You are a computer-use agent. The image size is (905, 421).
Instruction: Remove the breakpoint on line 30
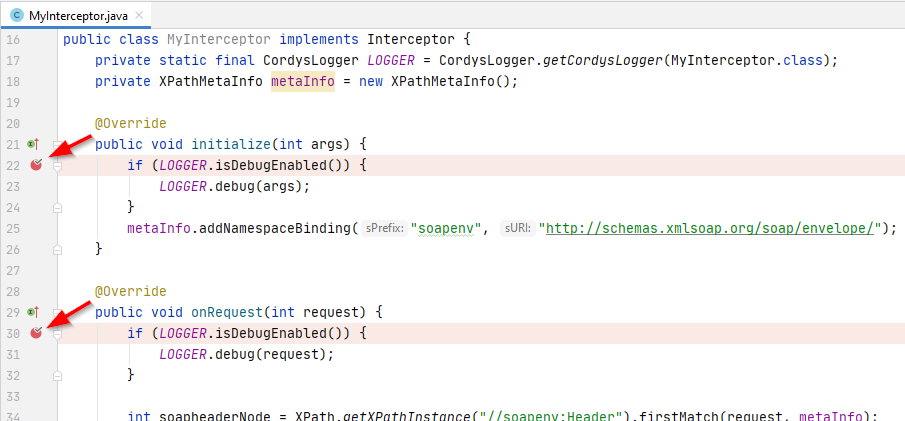click(36, 333)
